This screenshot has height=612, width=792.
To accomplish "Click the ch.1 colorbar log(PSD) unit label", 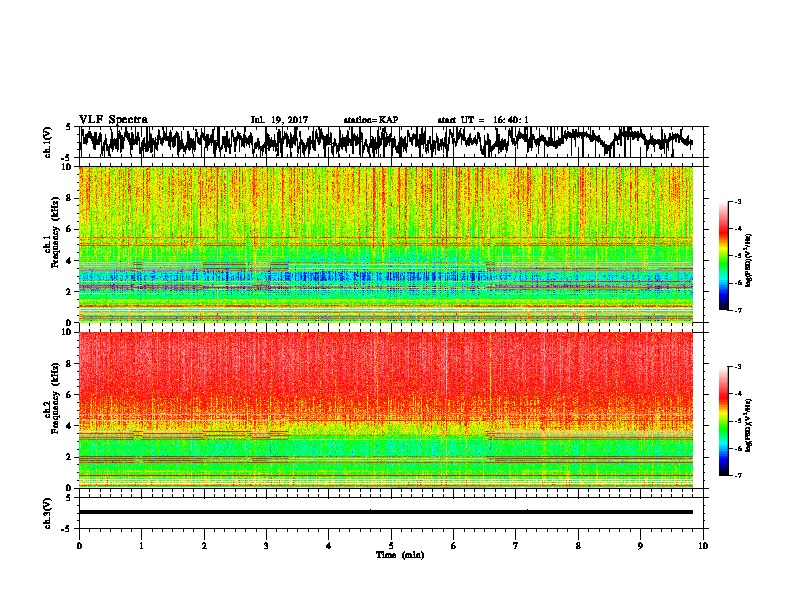I will [748, 261].
